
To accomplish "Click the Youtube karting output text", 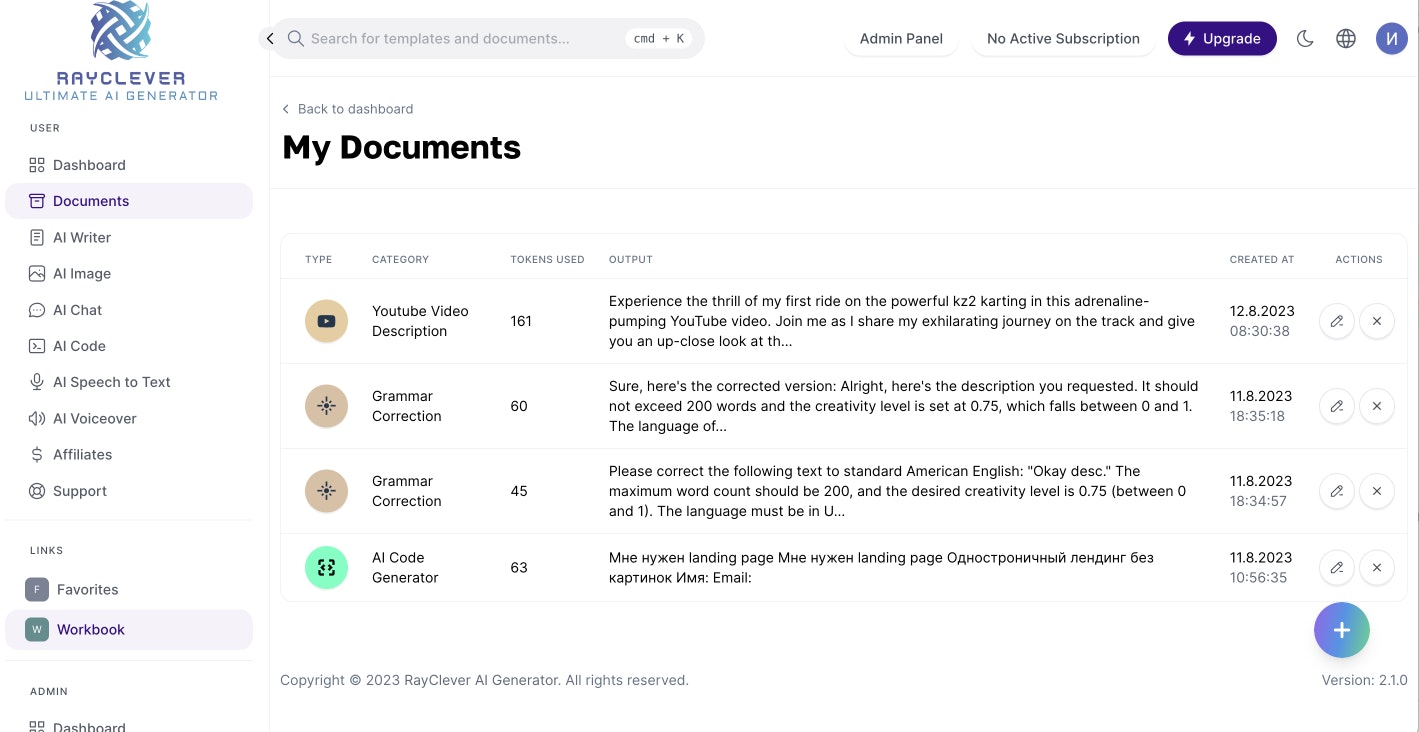I will coord(902,321).
